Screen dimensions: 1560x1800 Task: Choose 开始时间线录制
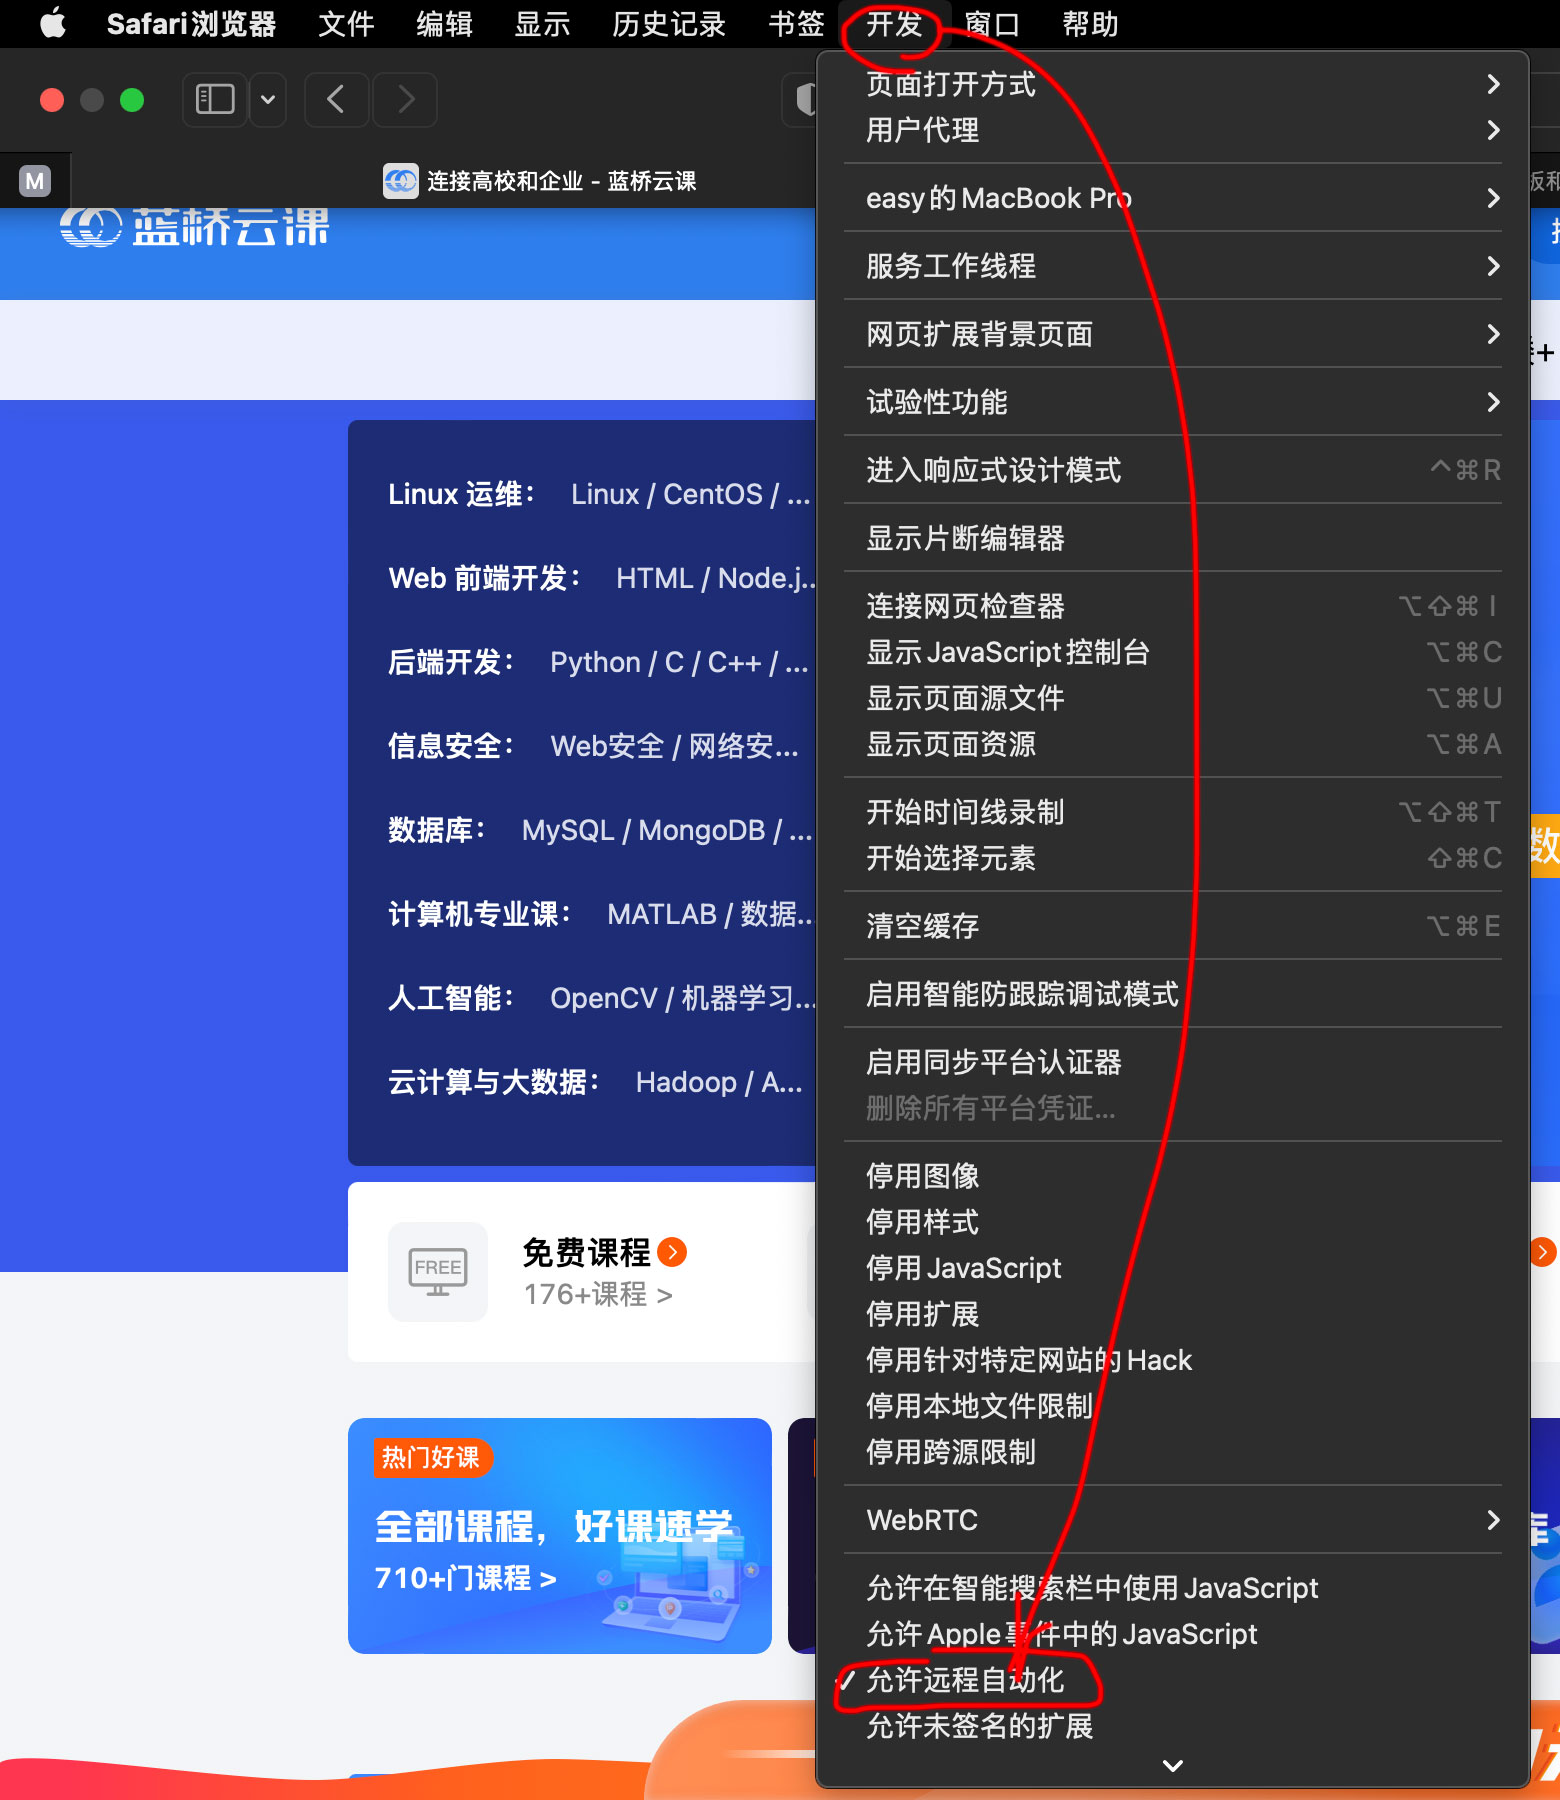pos(1173,812)
